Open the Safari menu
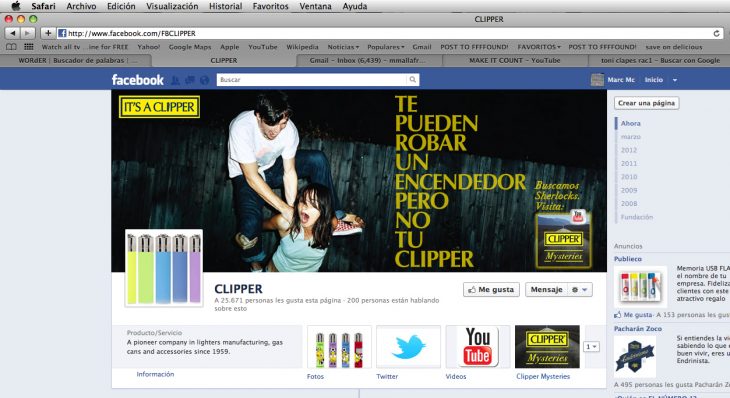Image resolution: width=730 pixels, height=398 pixels. (x=43, y=6)
